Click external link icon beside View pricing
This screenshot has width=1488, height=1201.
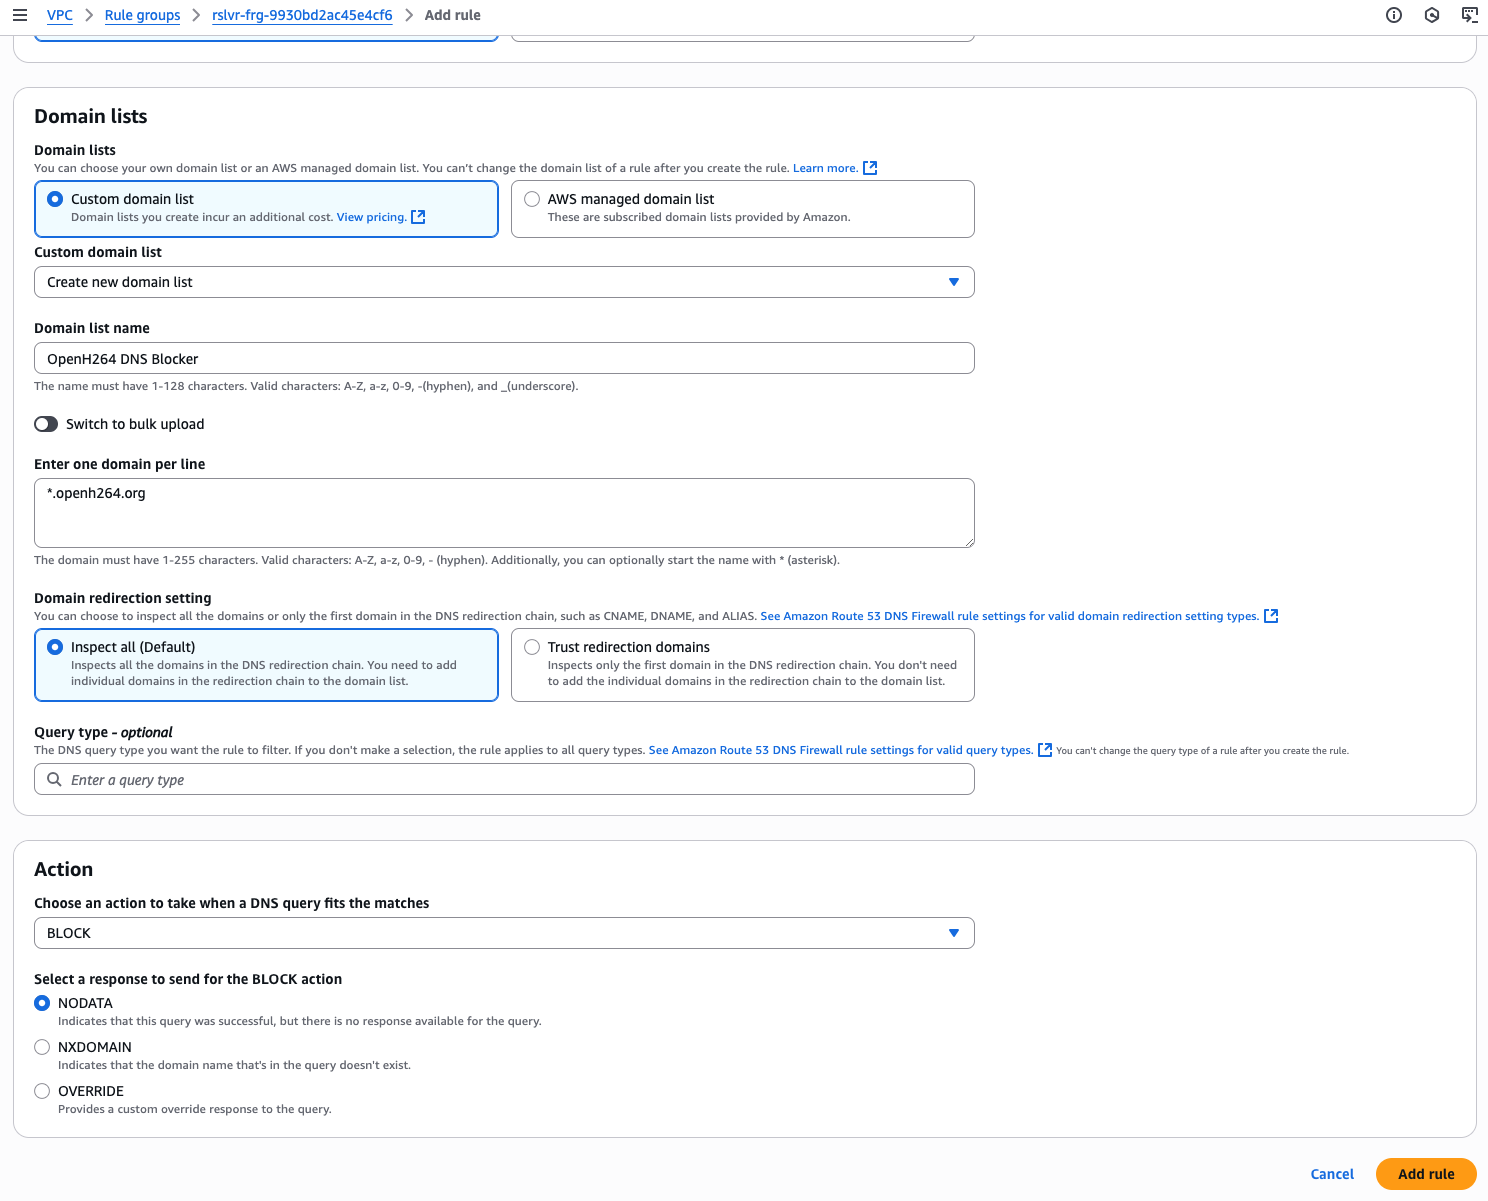point(418,217)
